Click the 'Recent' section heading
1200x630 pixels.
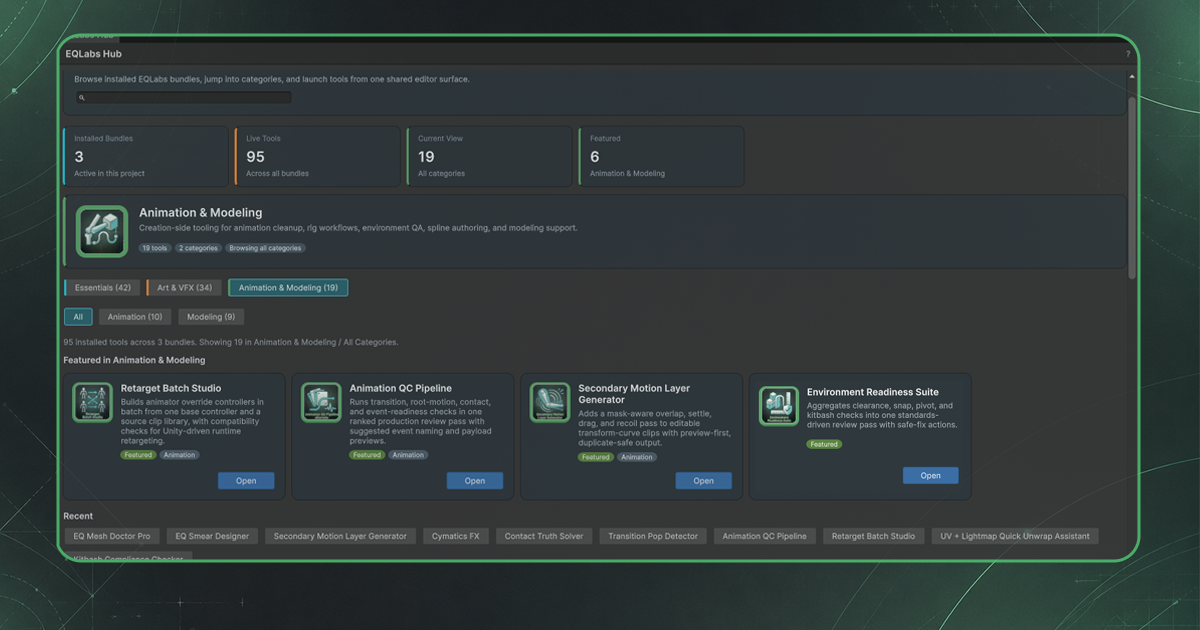tap(78, 516)
